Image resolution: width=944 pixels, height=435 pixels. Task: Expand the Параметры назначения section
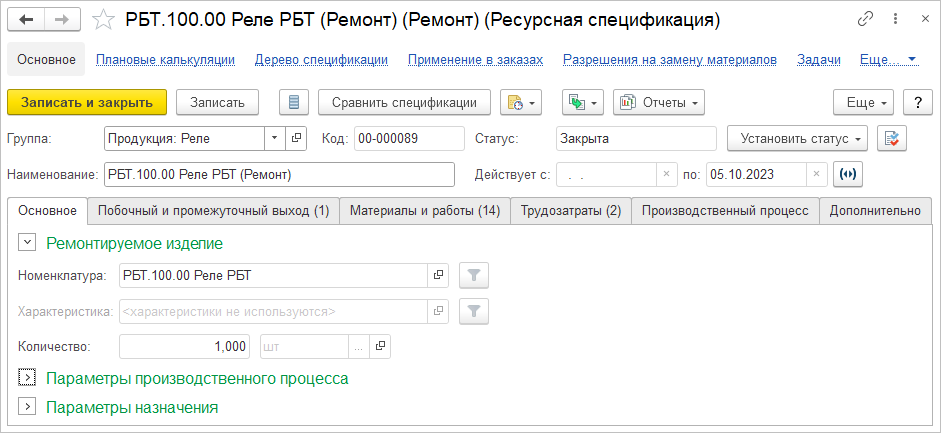tap(28, 407)
